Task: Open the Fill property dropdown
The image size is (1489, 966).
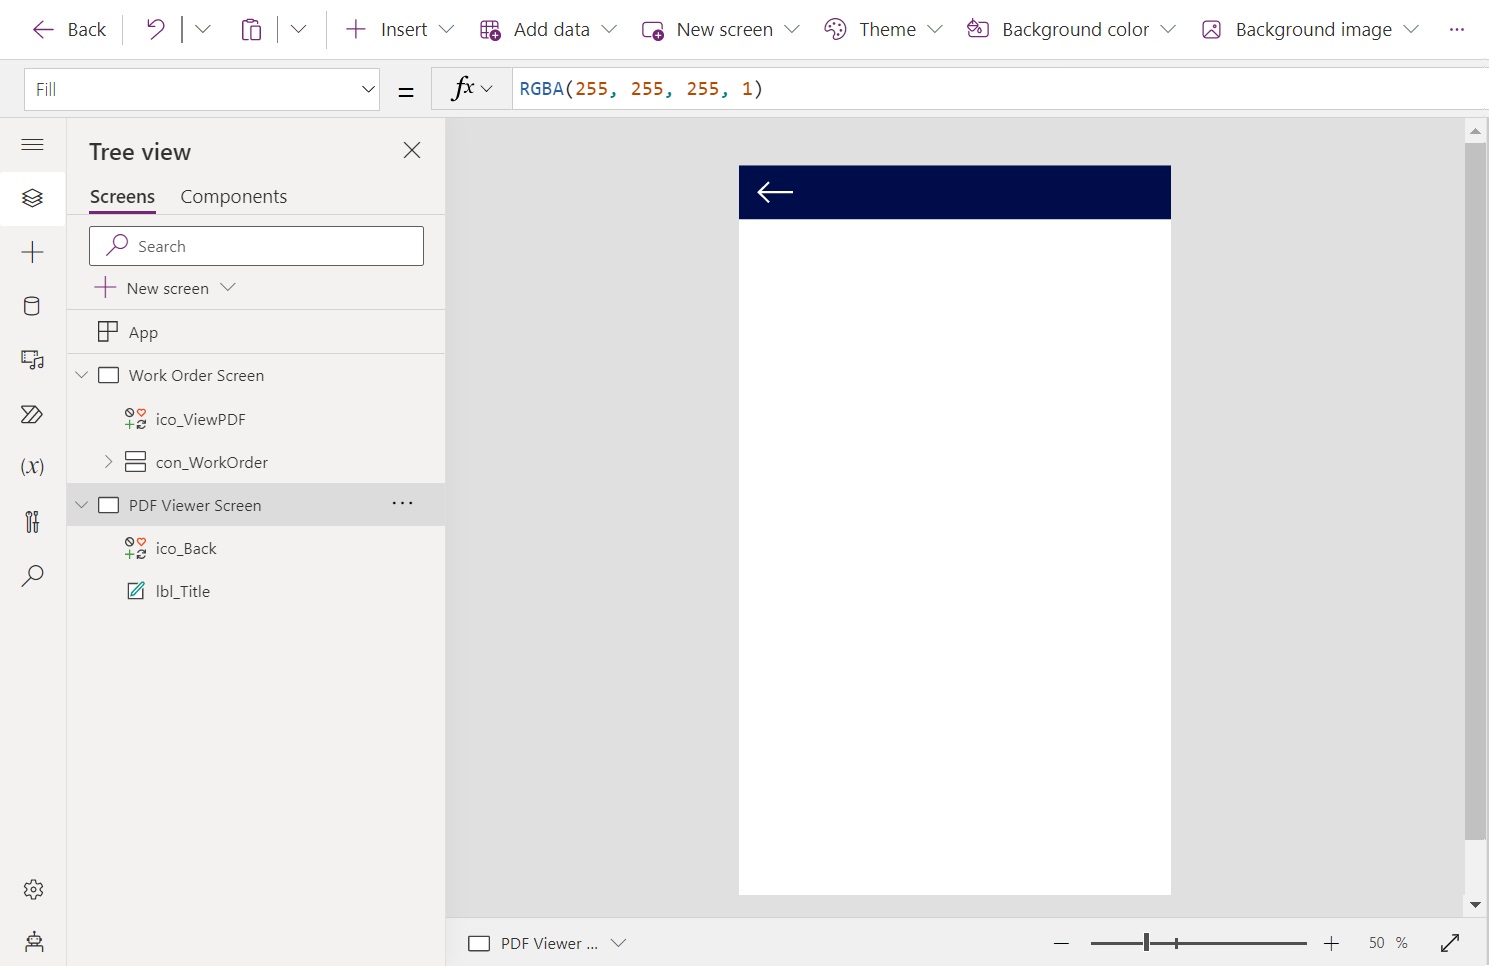Action: point(368,89)
